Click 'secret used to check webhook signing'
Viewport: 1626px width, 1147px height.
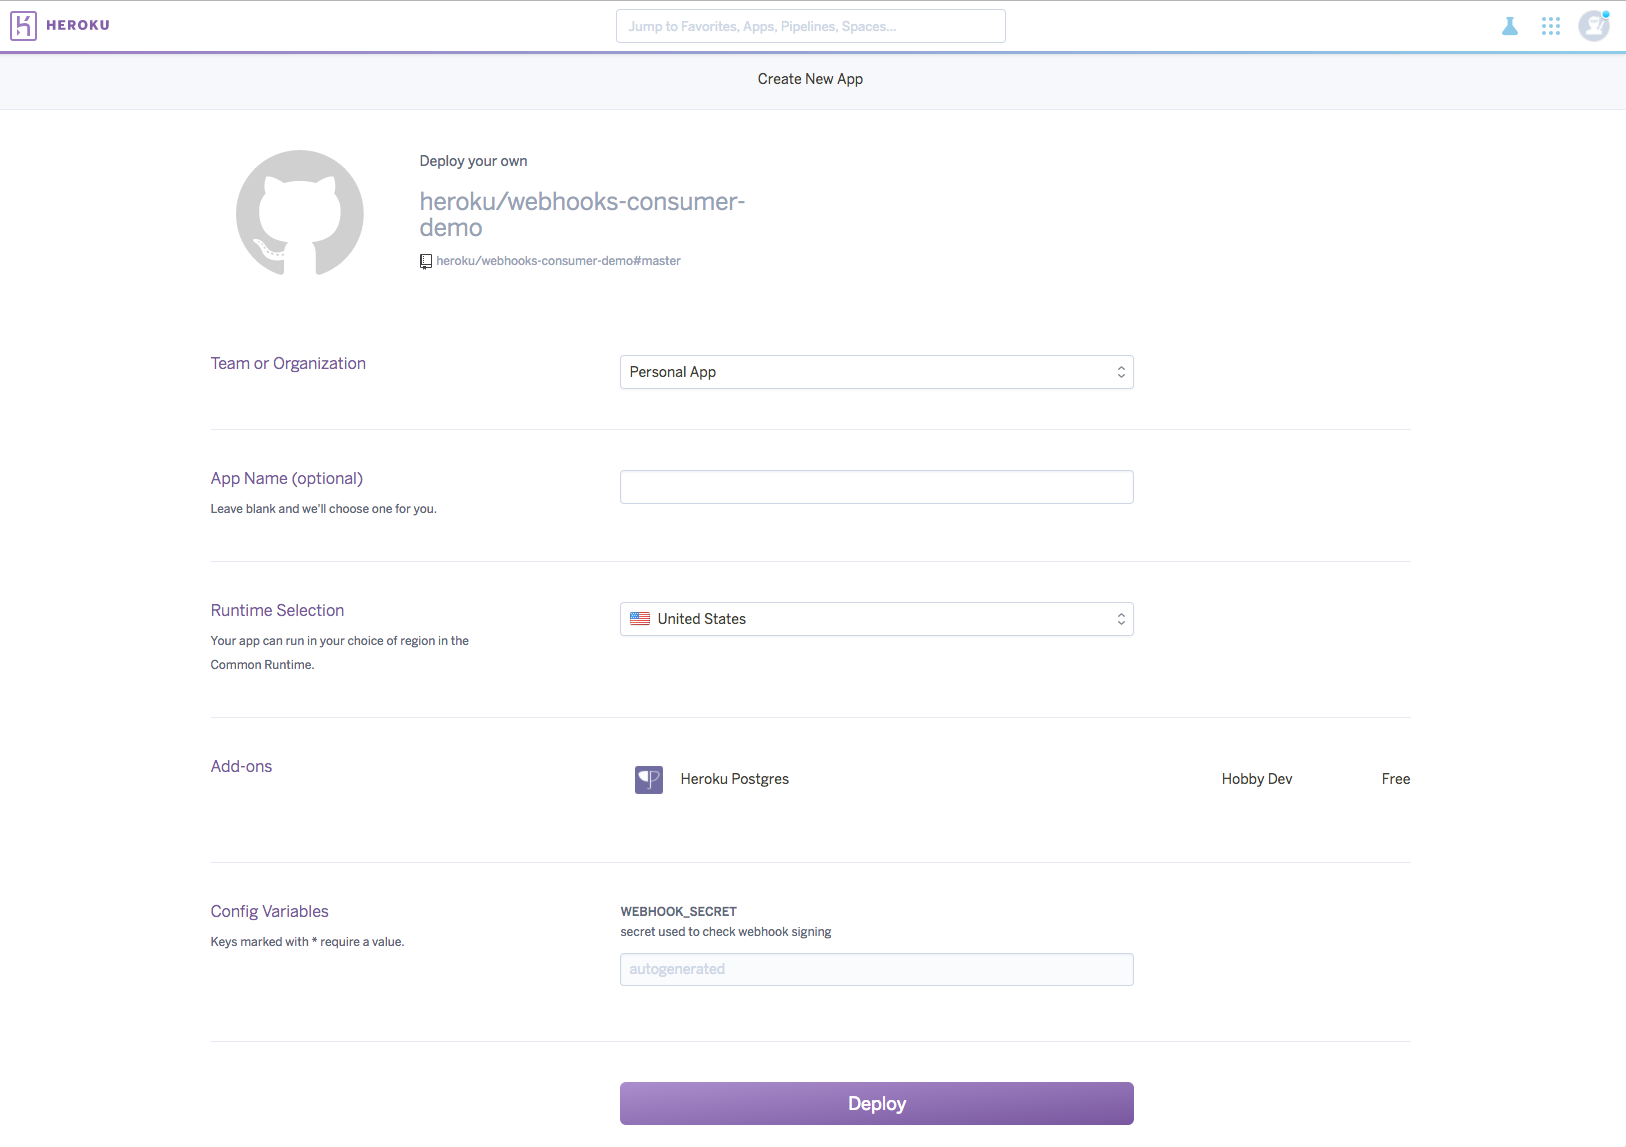726,932
